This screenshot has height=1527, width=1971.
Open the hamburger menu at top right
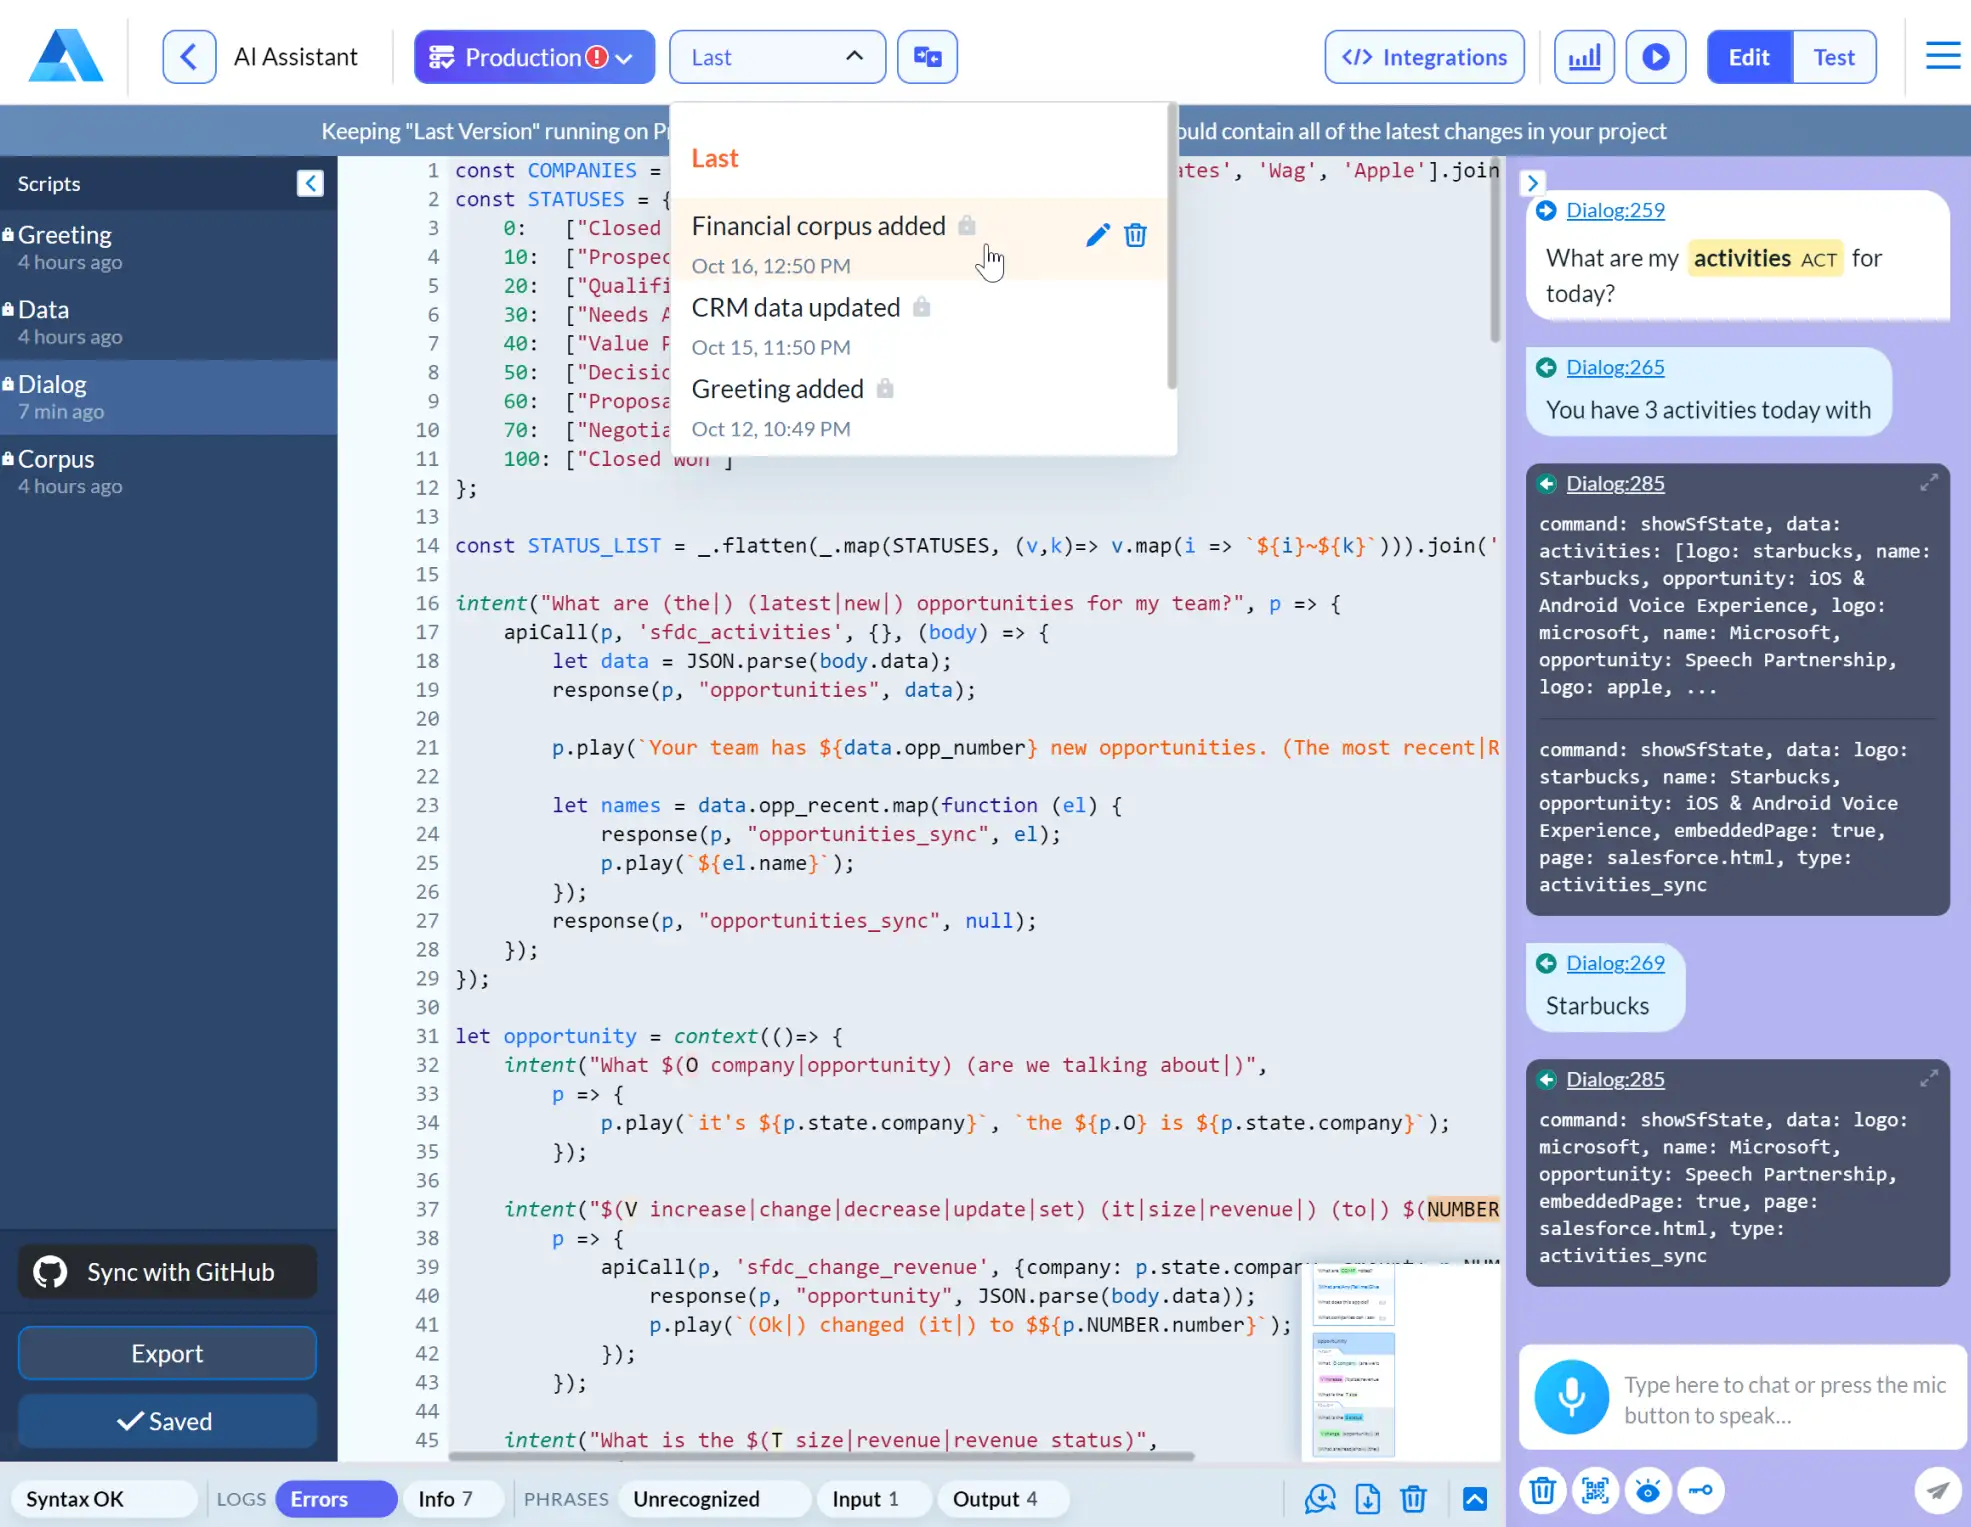(1941, 55)
